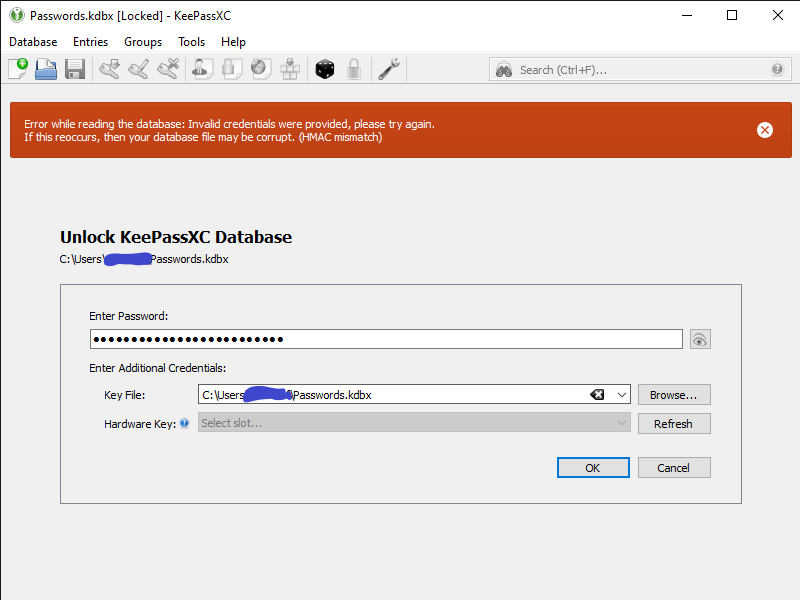Save the current database
Viewport: 800px width, 600px height.
click(x=74, y=68)
